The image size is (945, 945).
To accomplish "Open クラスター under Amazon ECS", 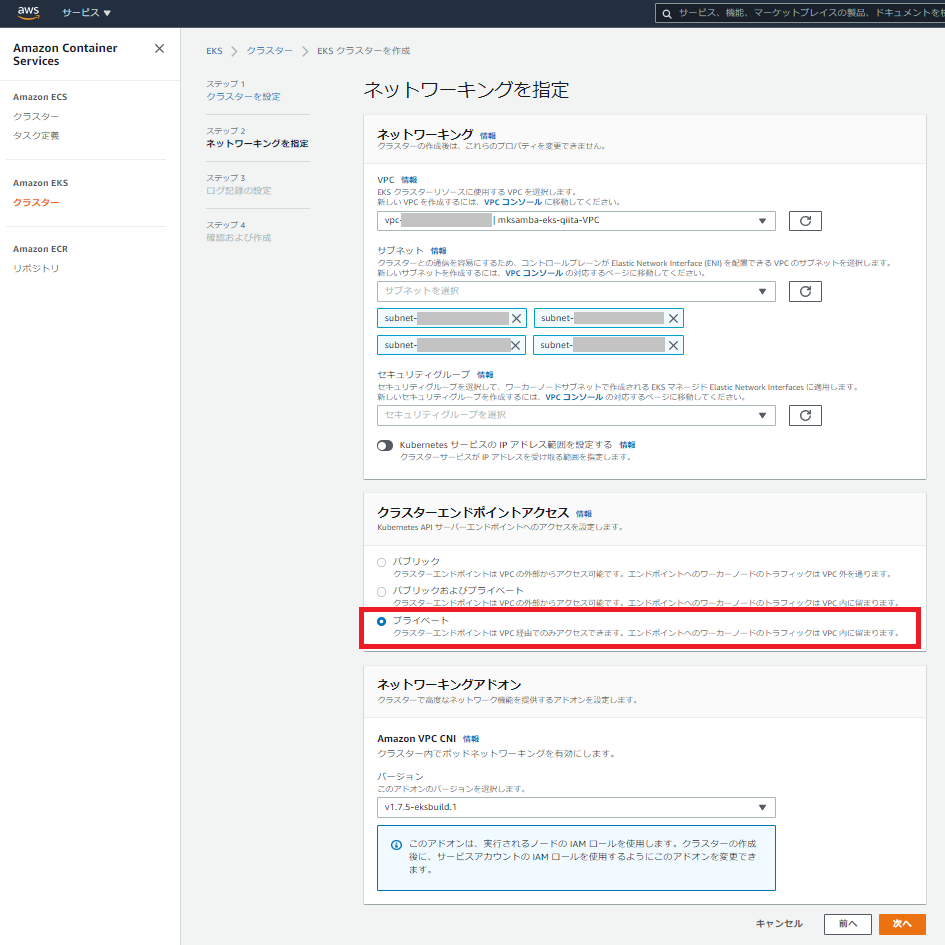I will tap(36, 116).
